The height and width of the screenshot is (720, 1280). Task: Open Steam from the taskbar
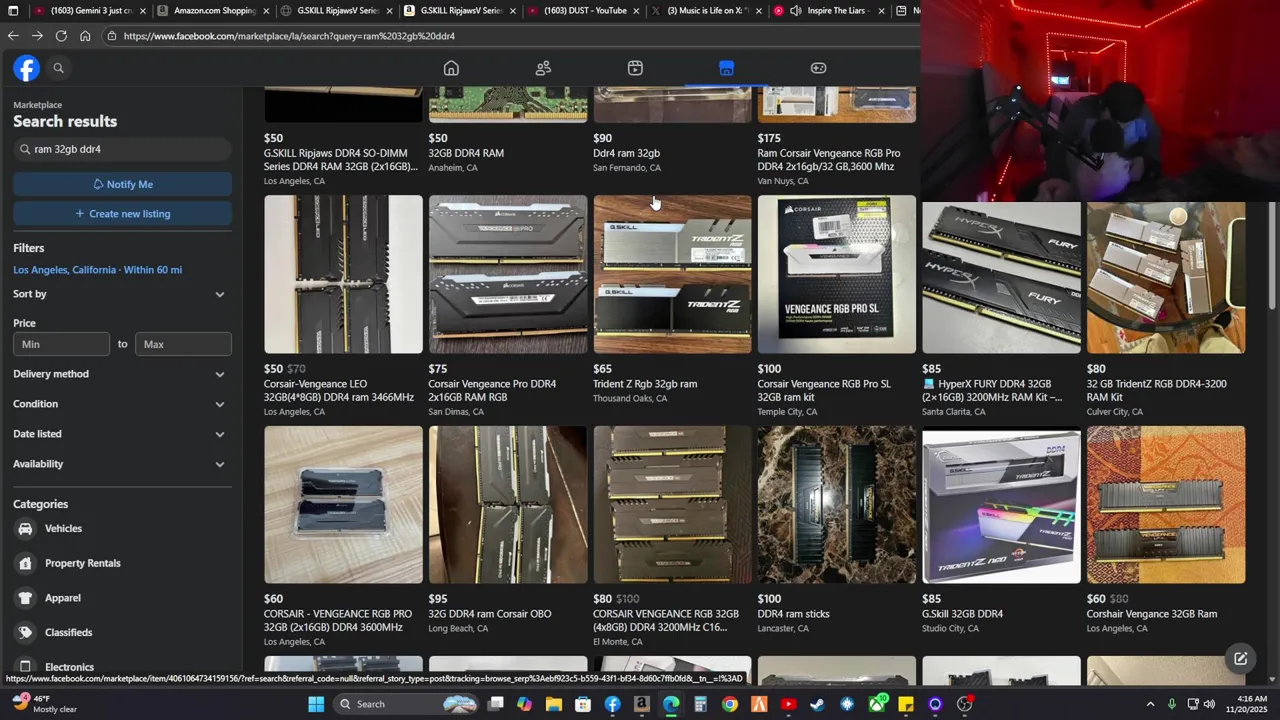tap(817, 704)
